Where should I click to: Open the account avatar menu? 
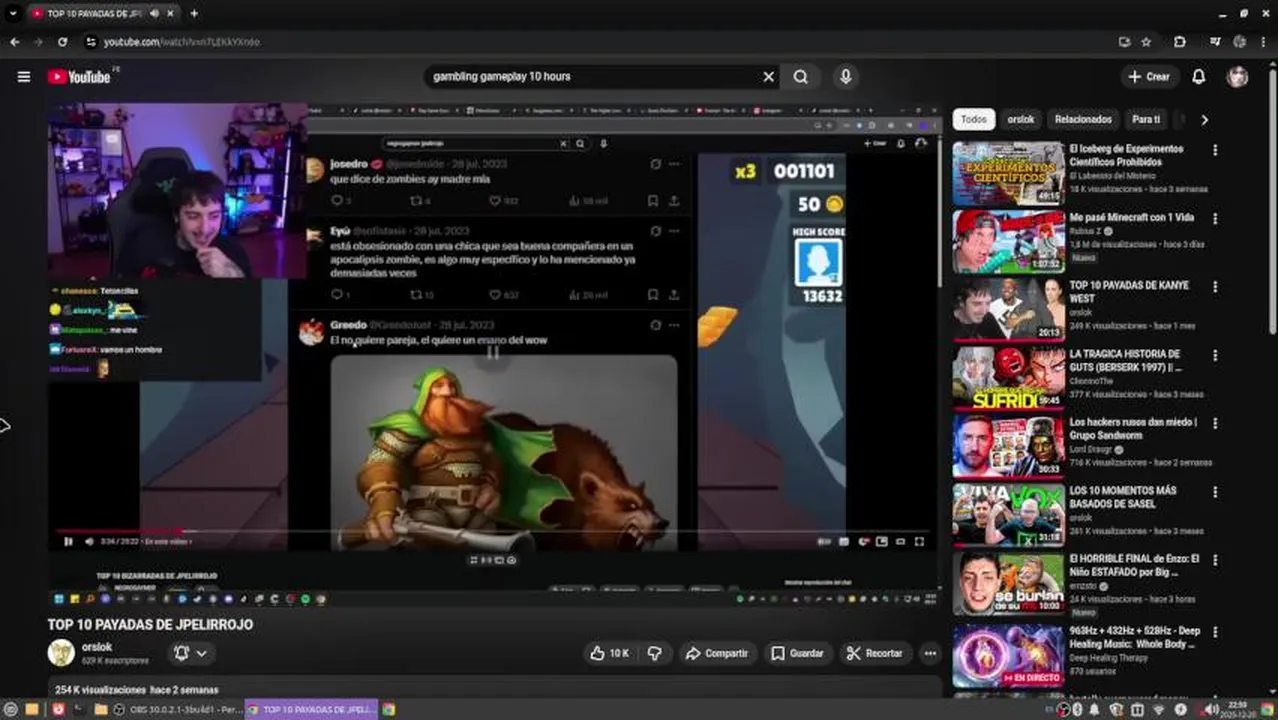[1238, 77]
